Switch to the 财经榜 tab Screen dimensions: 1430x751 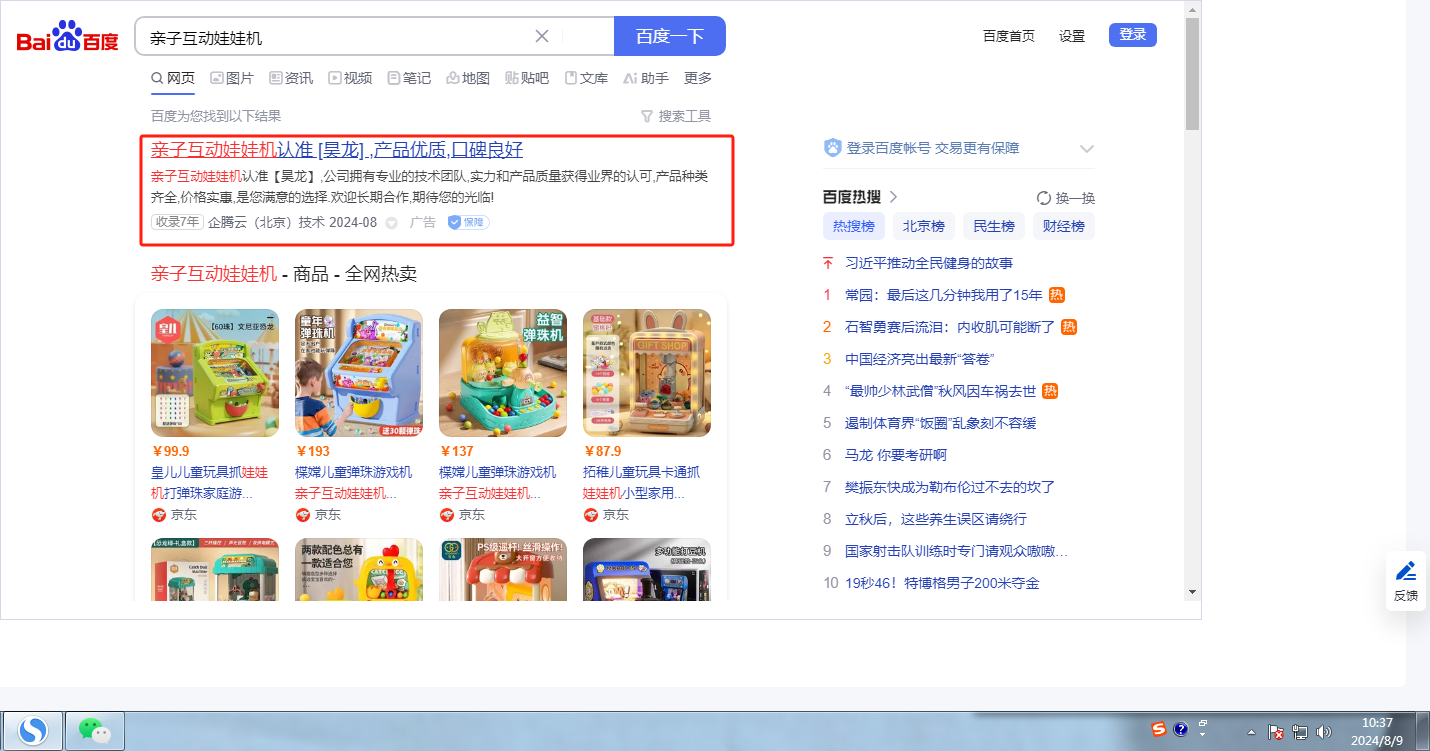(x=1064, y=226)
